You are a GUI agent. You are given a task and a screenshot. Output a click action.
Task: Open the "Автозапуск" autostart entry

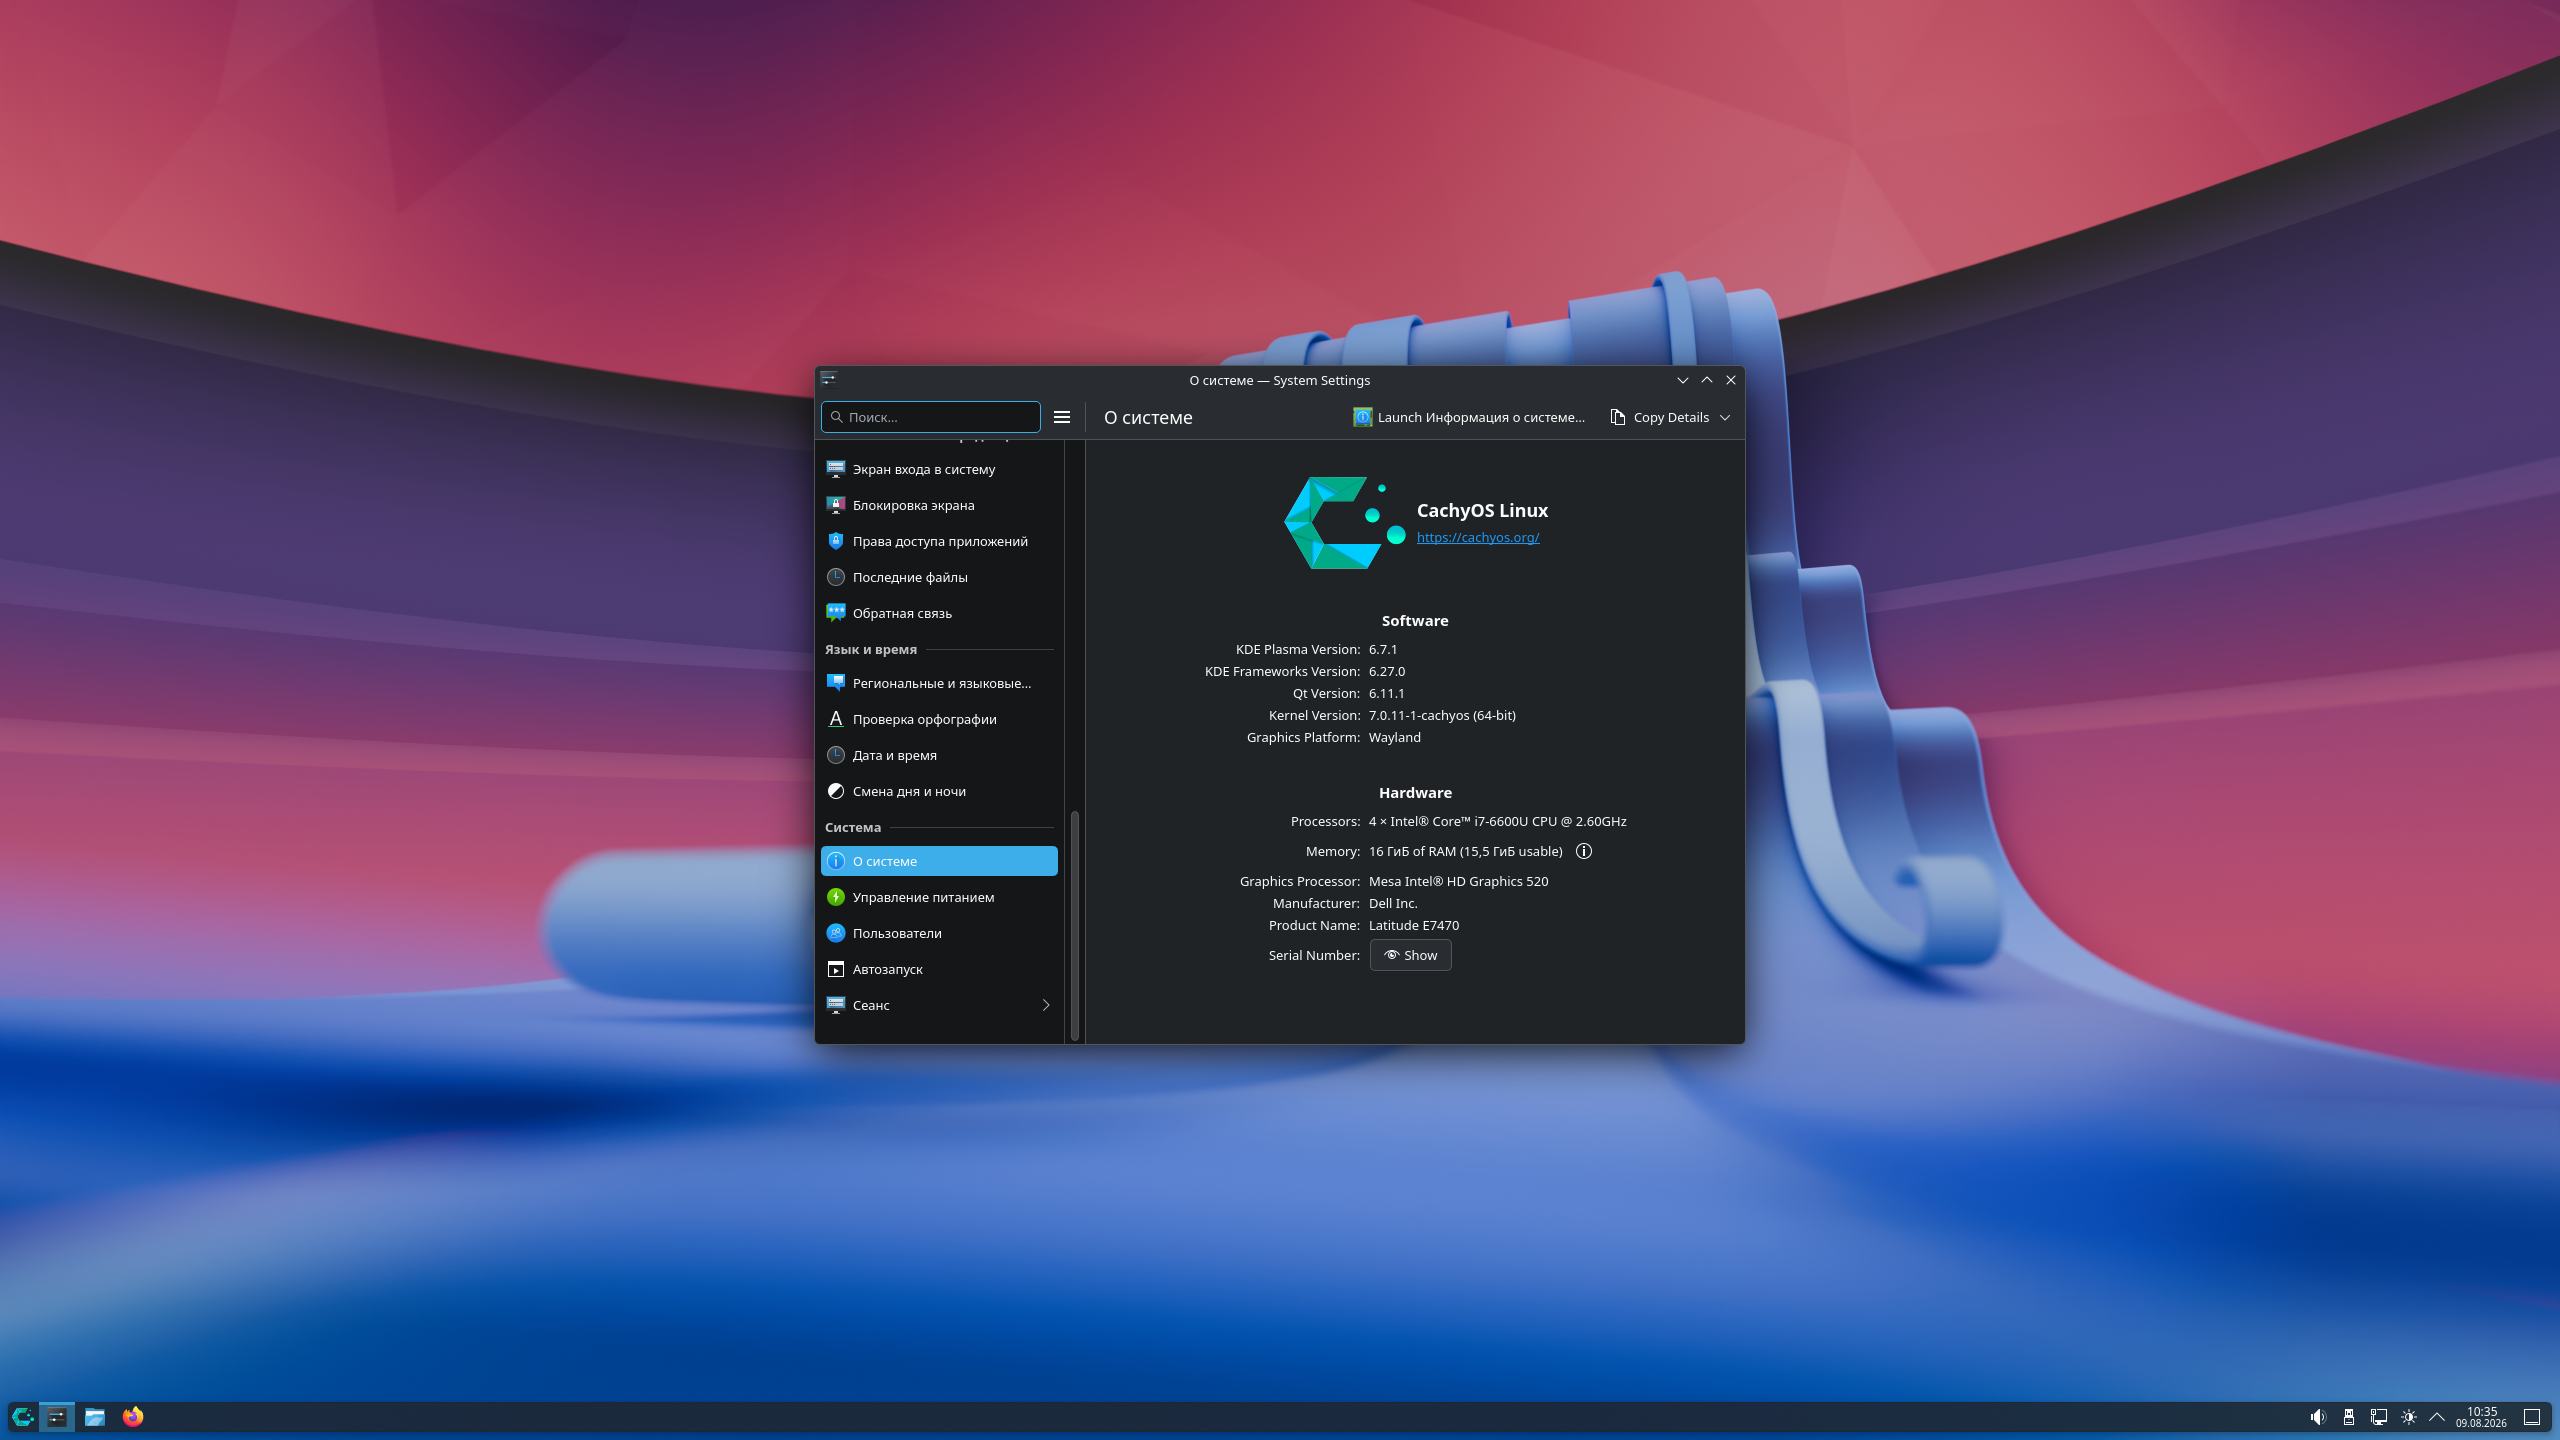(x=939, y=969)
